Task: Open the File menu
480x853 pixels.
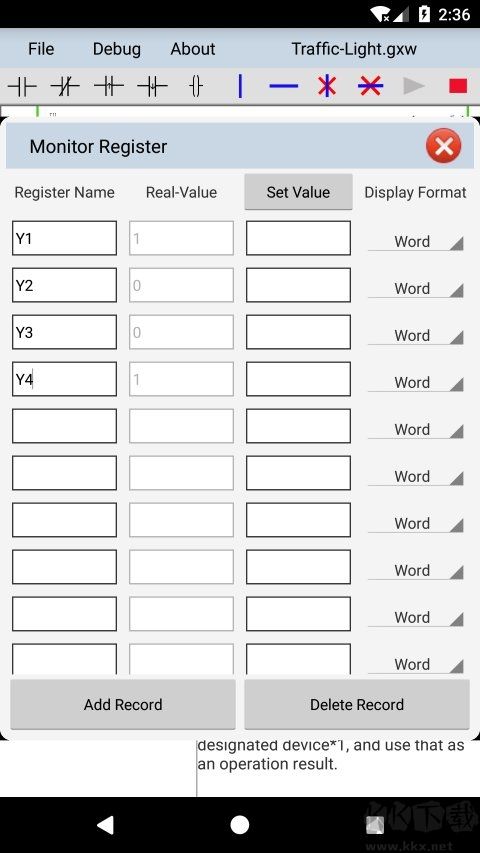Action: click(x=41, y=49)
